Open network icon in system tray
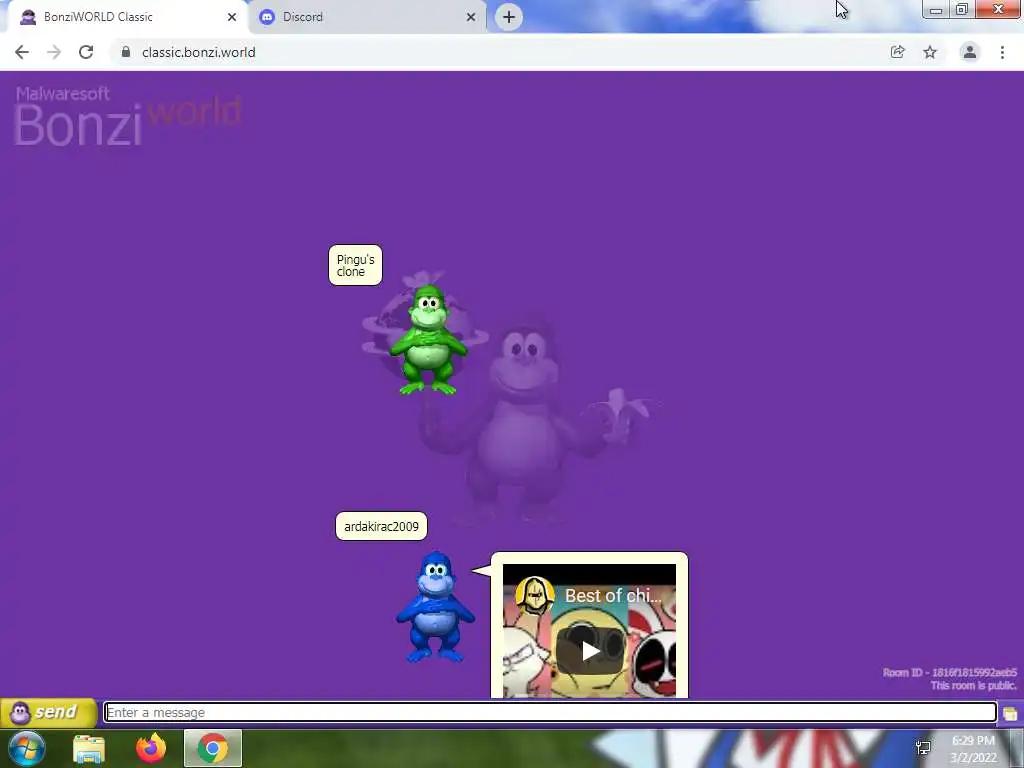 click(x=923, y=748)
